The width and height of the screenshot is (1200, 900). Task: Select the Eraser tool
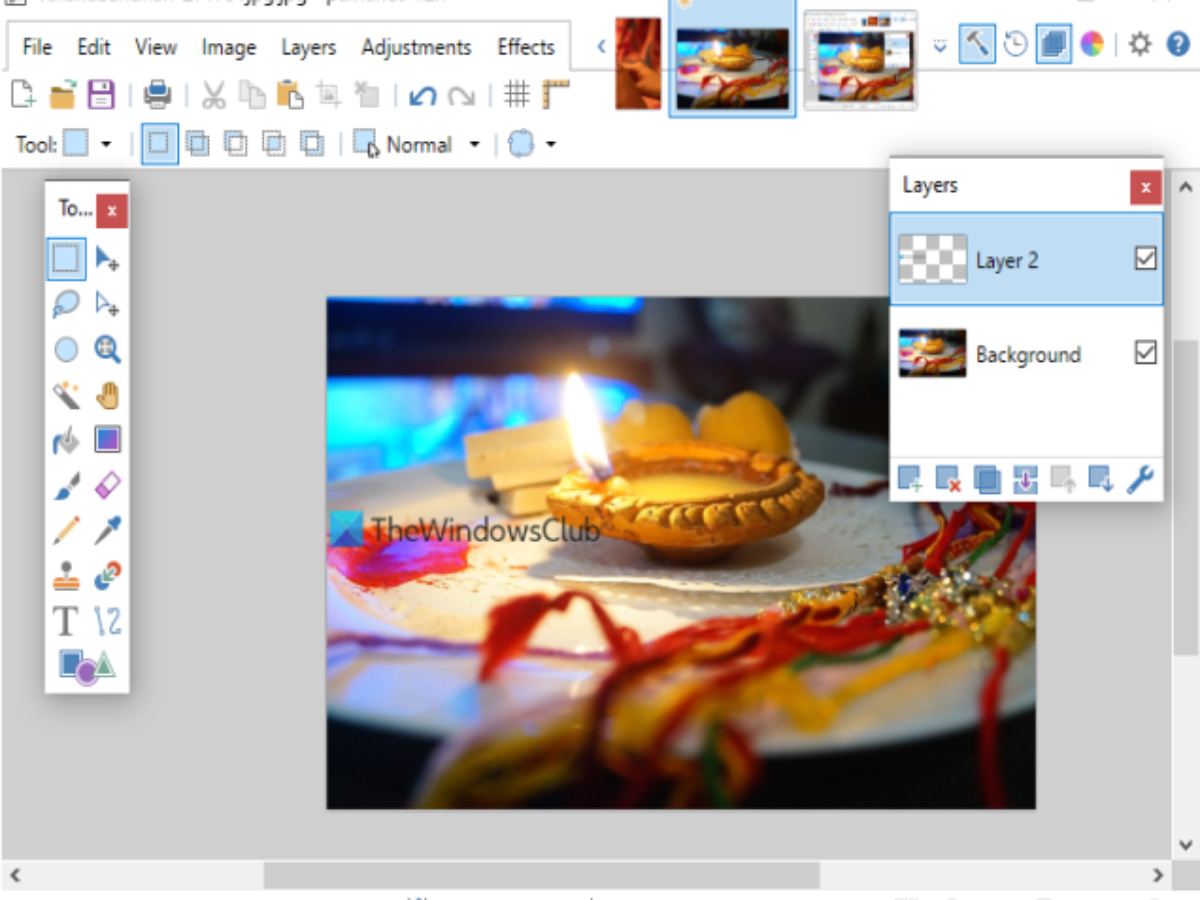[x=107, y=486]
